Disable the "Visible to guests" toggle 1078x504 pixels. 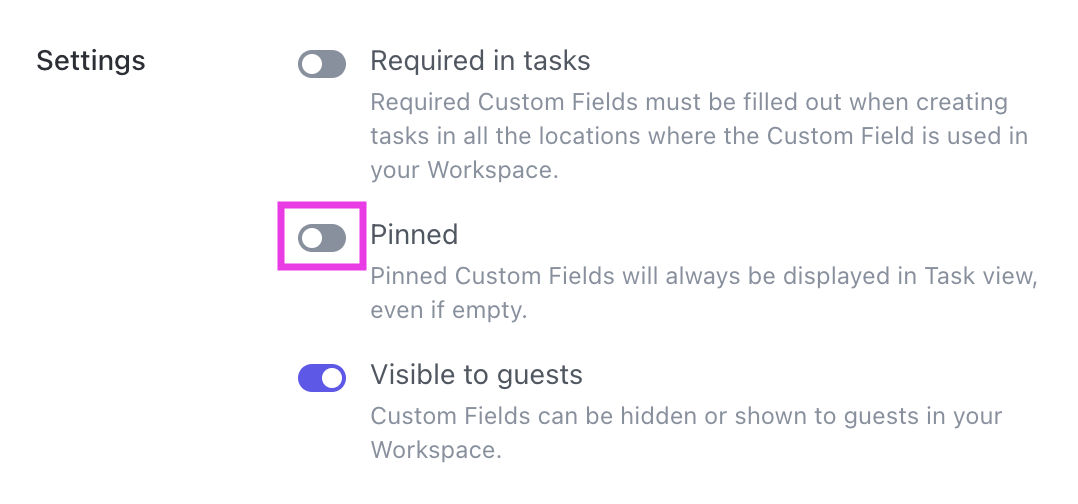[322, 377]
